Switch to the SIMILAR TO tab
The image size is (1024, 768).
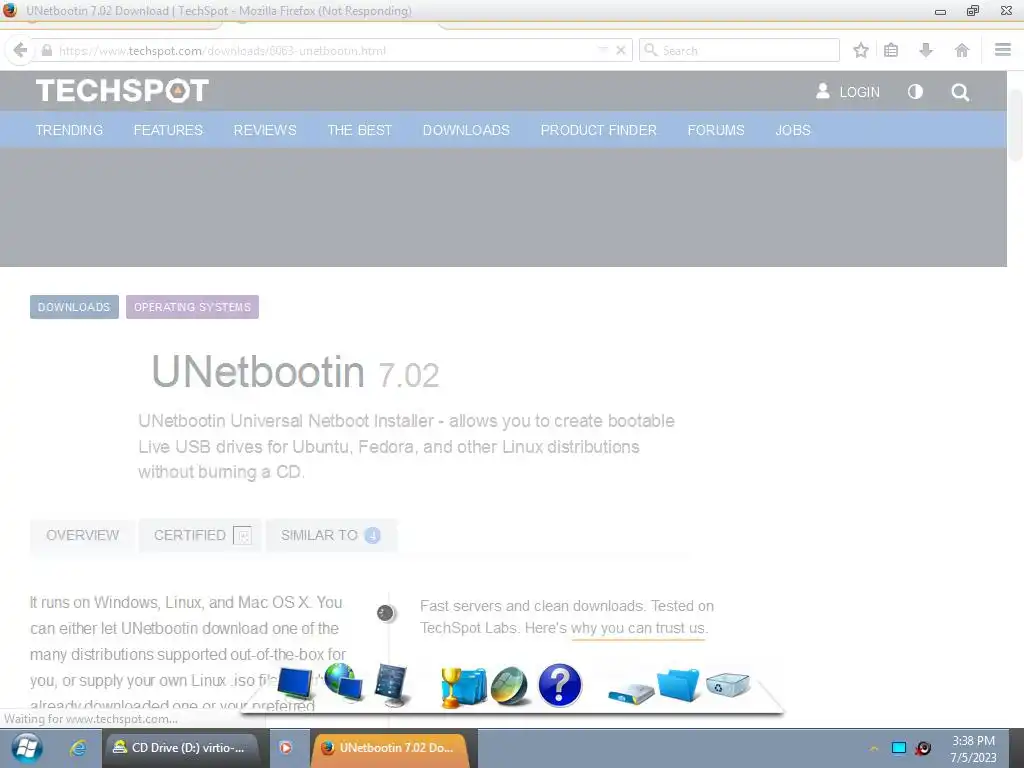[331, 536]
